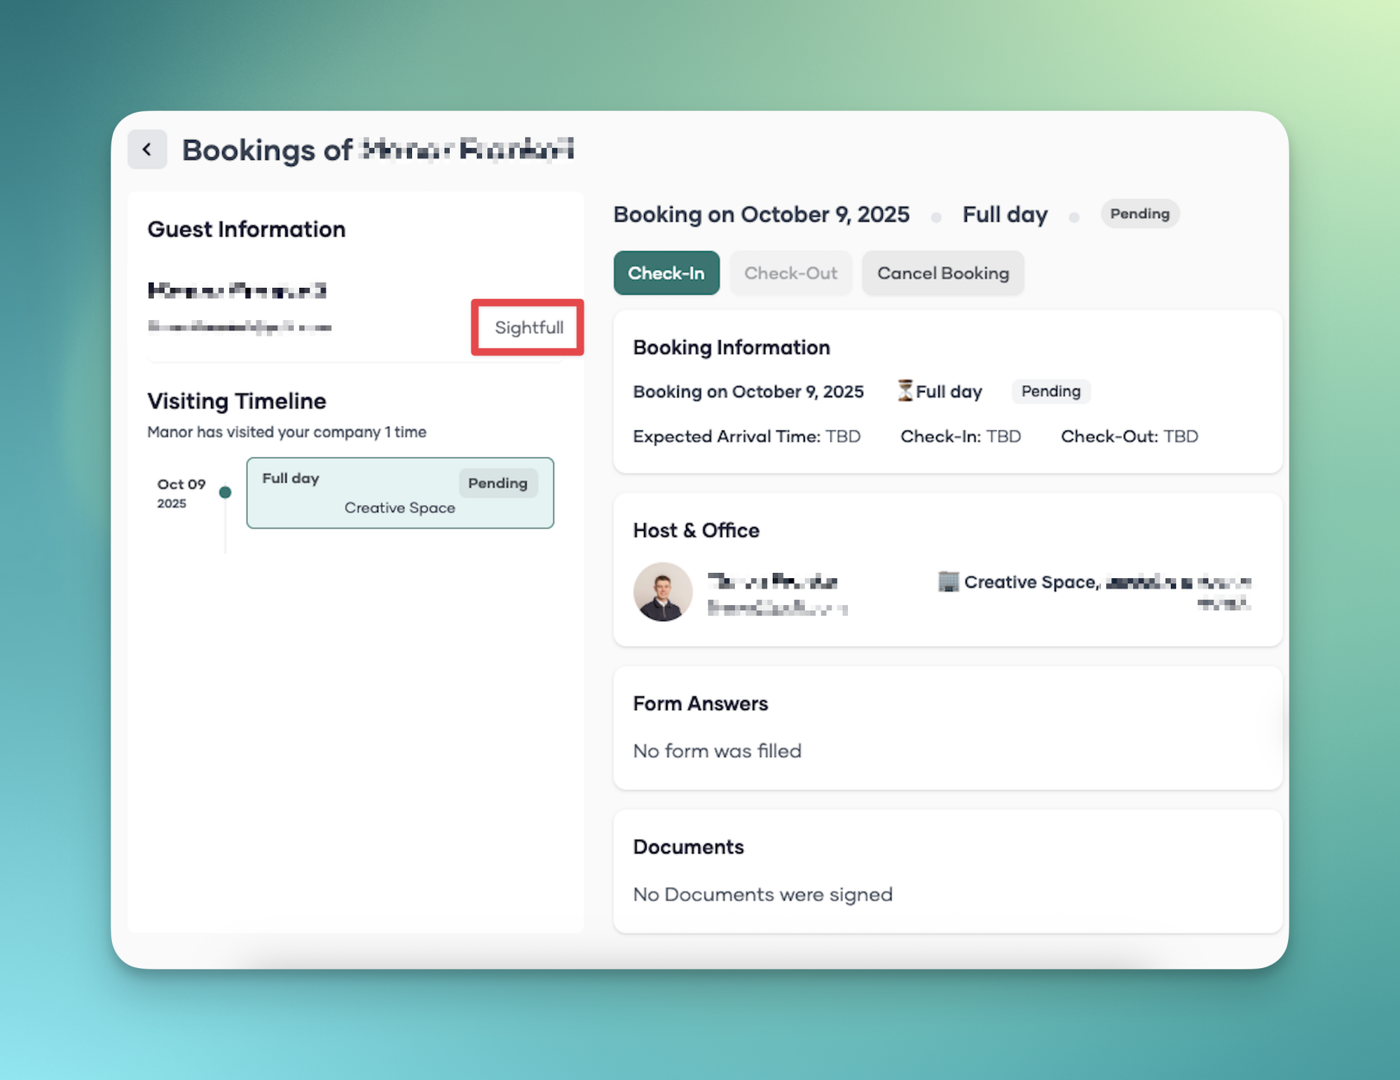
Task: Click the timeline dot for Oct 09
Action: click(225, 492)
